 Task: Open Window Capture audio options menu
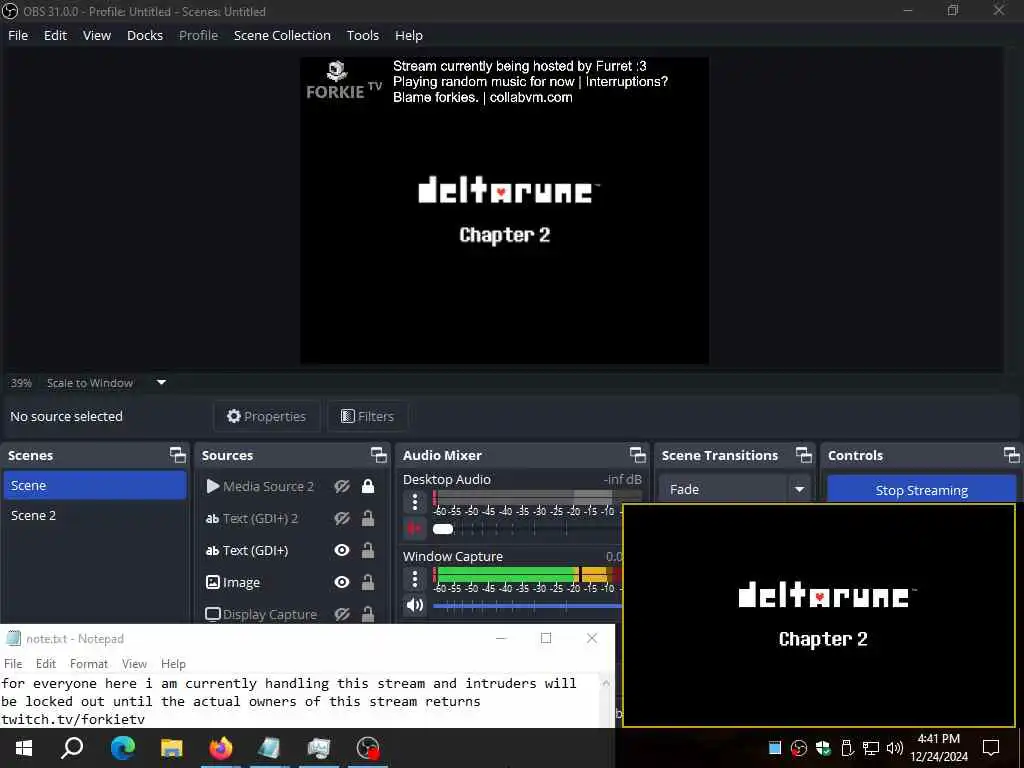(415, 579)
